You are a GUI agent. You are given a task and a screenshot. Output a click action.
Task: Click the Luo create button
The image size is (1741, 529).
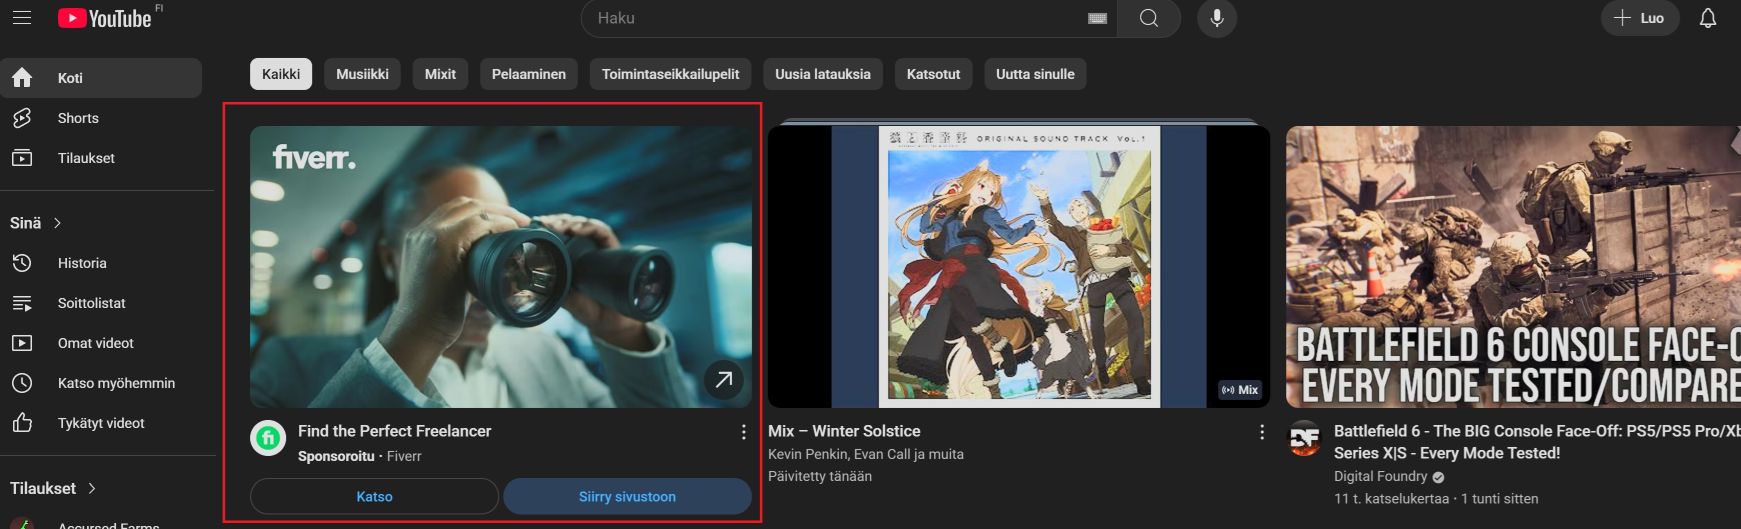point(1640,18)
